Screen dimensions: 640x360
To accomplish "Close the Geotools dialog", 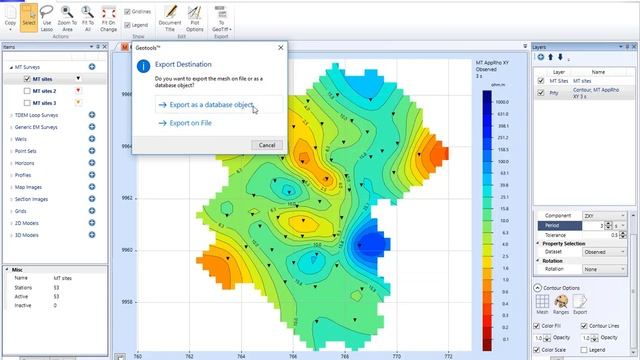I will (281, 48).
